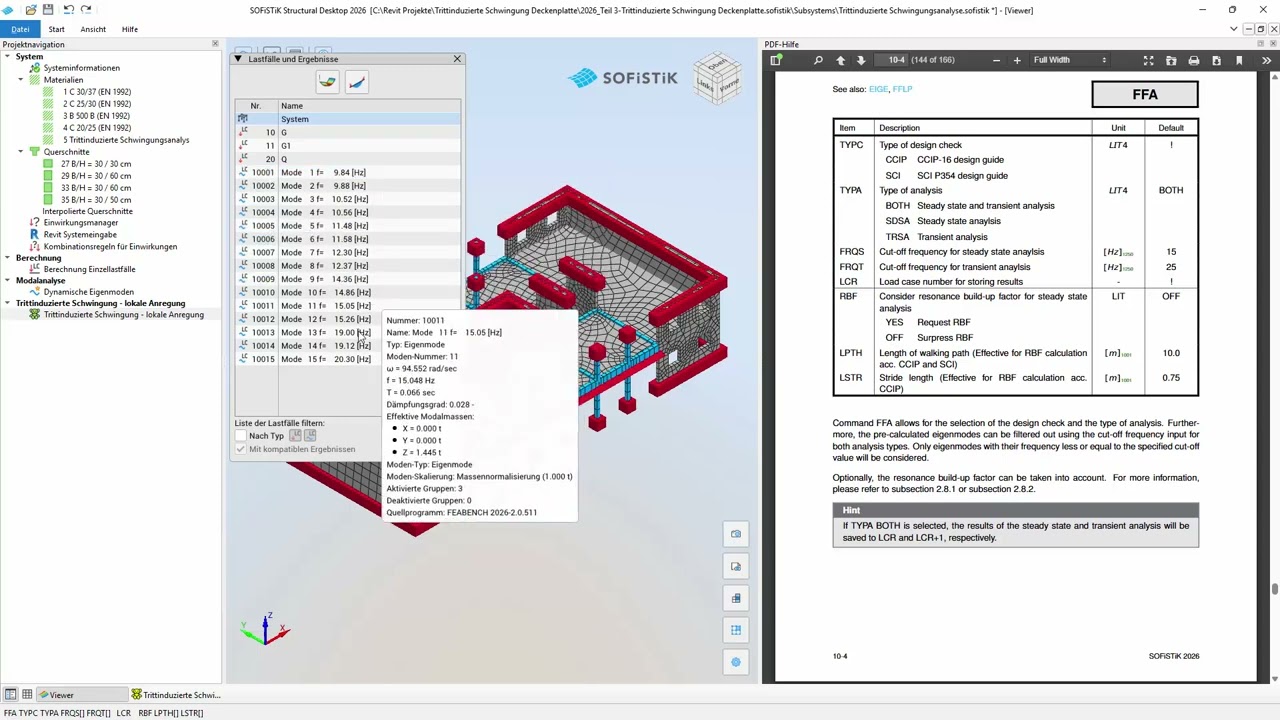Collapse the System tree node
The width and height of the screenshot is (1280, 720).
click(7, 56)
